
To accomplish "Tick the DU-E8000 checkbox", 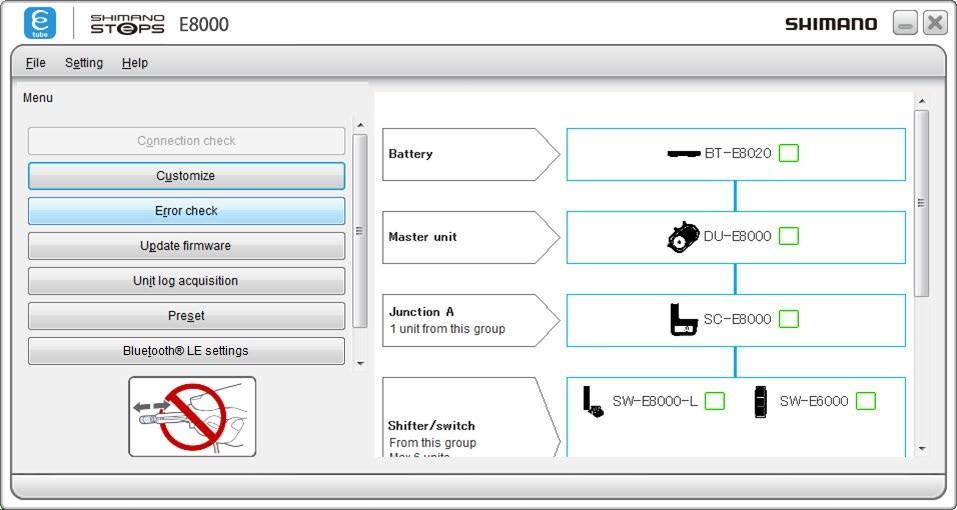I will pos(789,236).
